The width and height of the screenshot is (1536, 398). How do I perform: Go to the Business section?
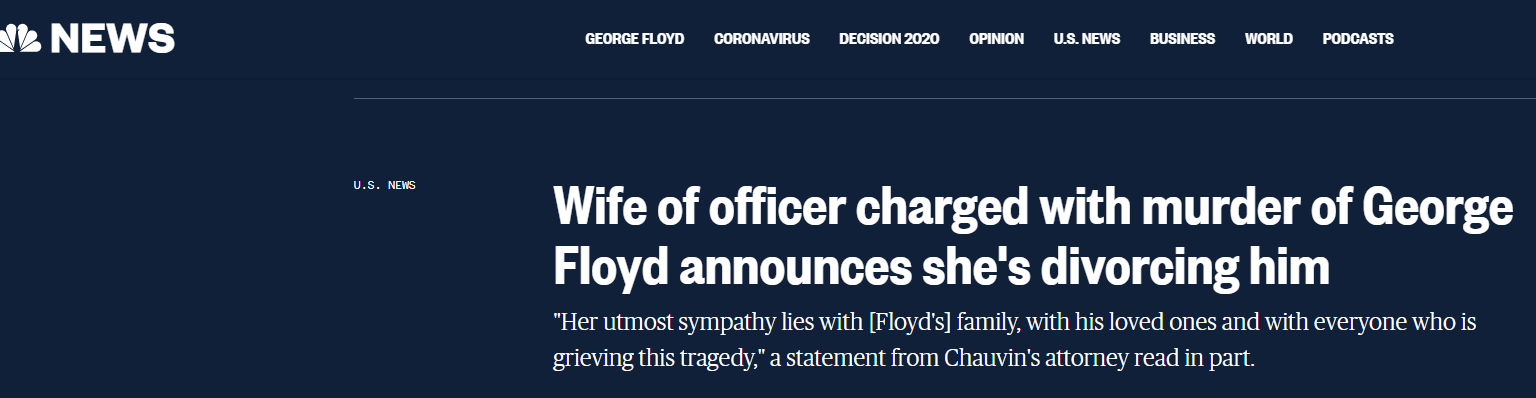coord(1182,39)
